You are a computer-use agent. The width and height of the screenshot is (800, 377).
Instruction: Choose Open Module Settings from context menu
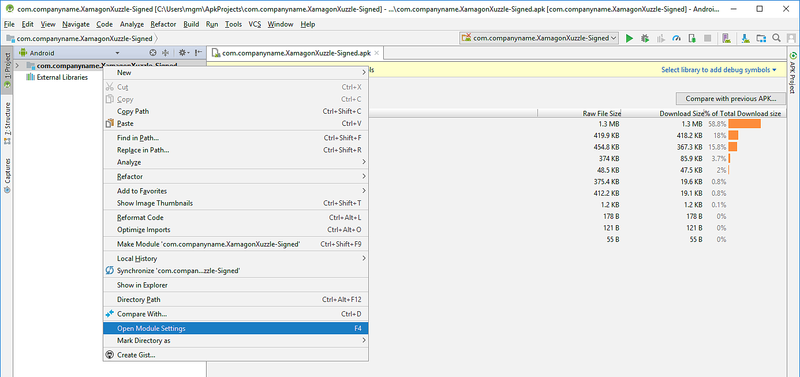point(235,328)
